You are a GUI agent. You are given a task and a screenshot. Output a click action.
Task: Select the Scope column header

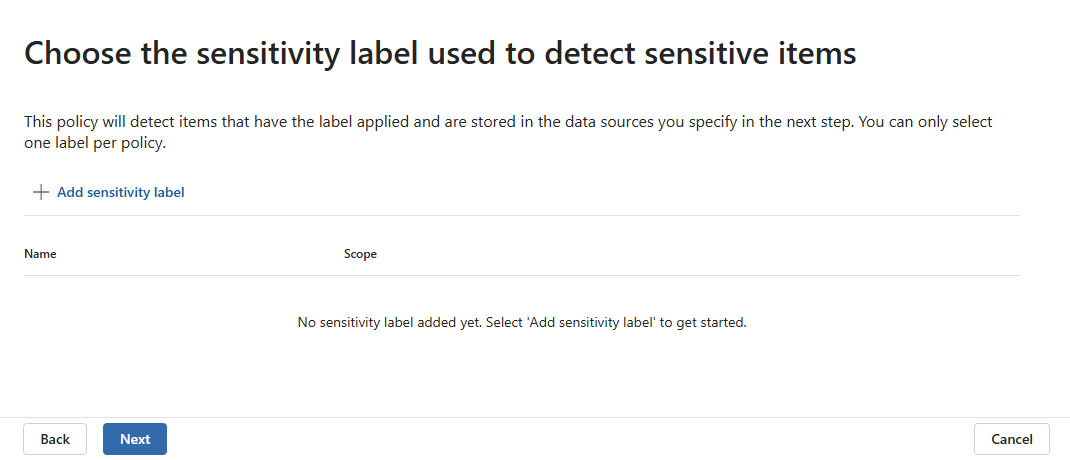tap(360, 254)
